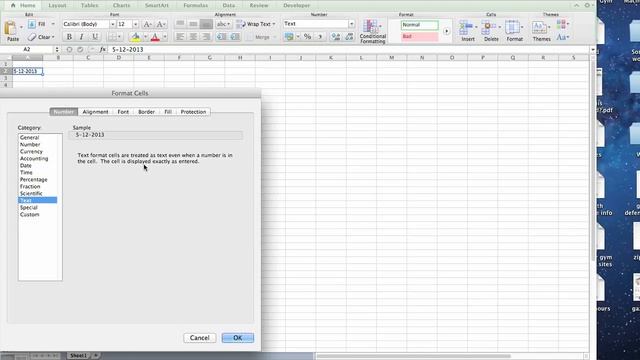
Task: Open text orientation abc dropdown
Action: [223, 24]
